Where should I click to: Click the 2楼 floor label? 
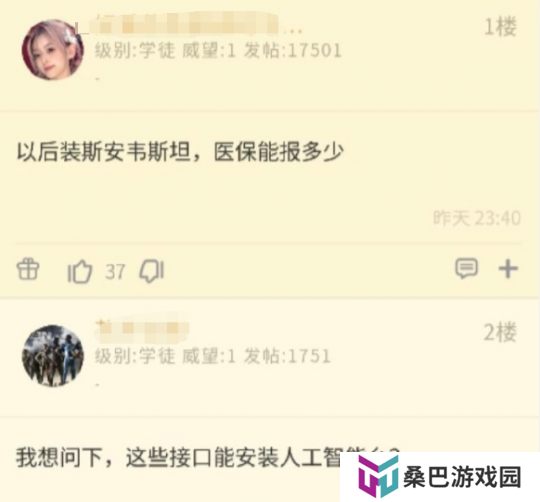(x=500, y=332)
